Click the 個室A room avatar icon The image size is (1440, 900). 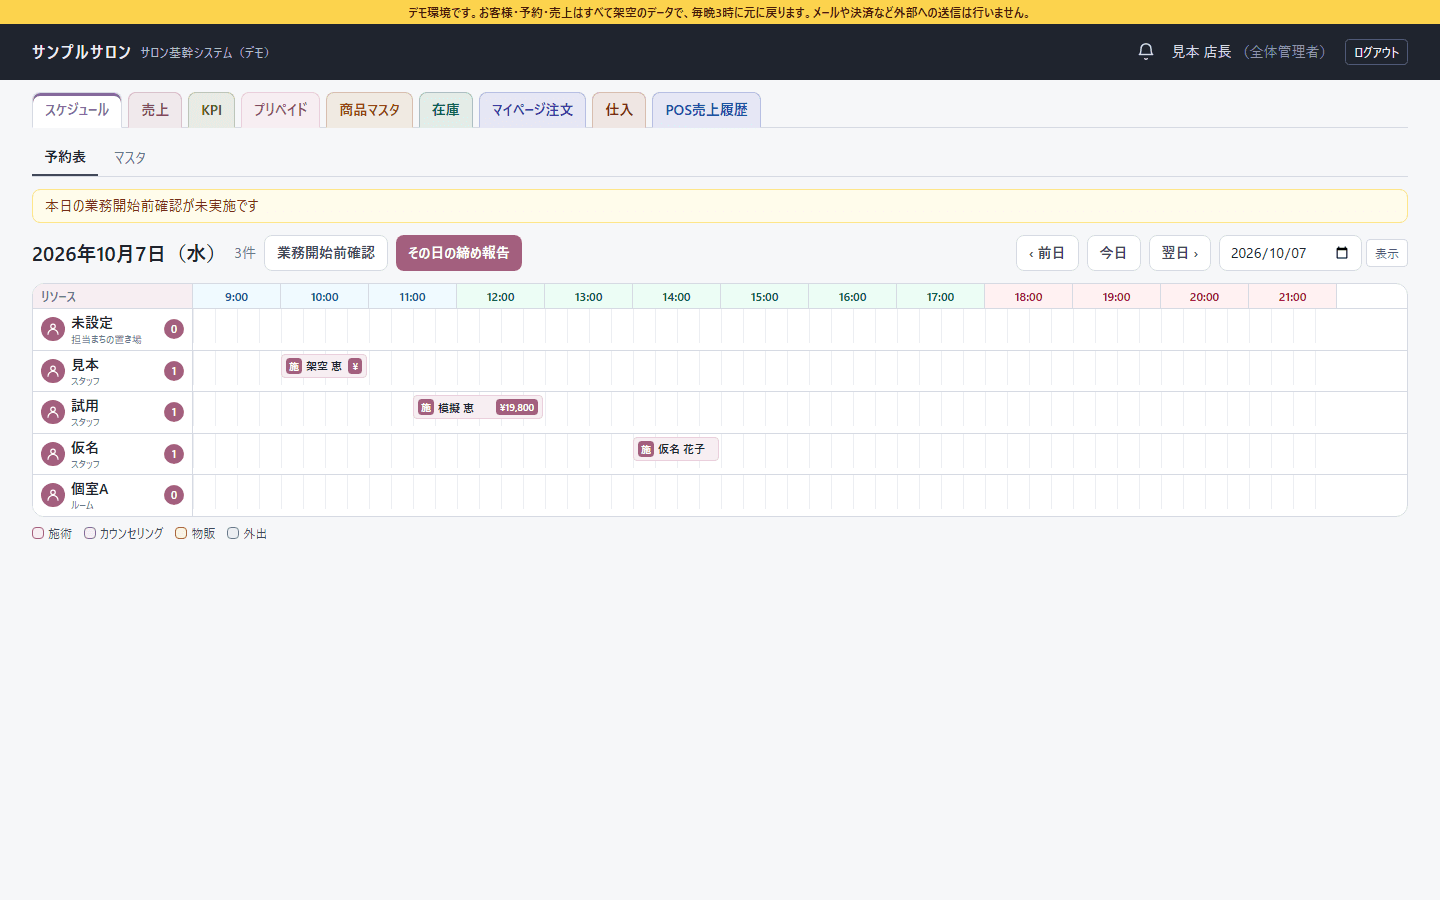(x=53, y=495)
